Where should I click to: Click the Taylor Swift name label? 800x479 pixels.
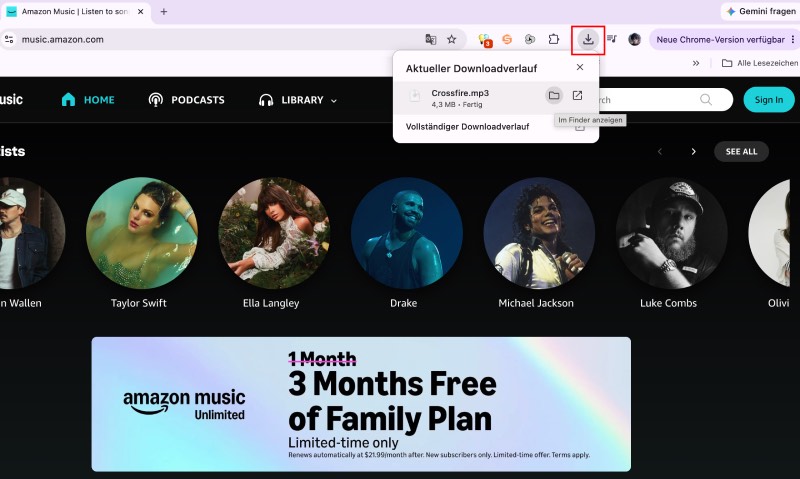[x=139, y=303]
